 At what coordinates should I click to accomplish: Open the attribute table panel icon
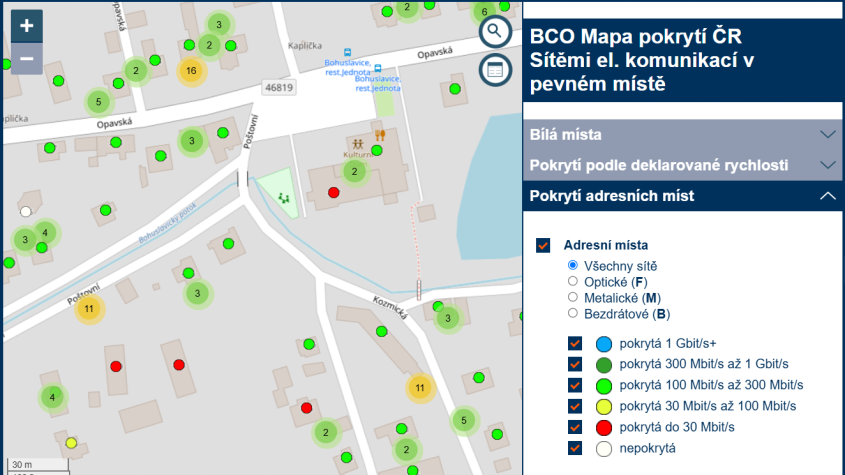click(494, 69)
